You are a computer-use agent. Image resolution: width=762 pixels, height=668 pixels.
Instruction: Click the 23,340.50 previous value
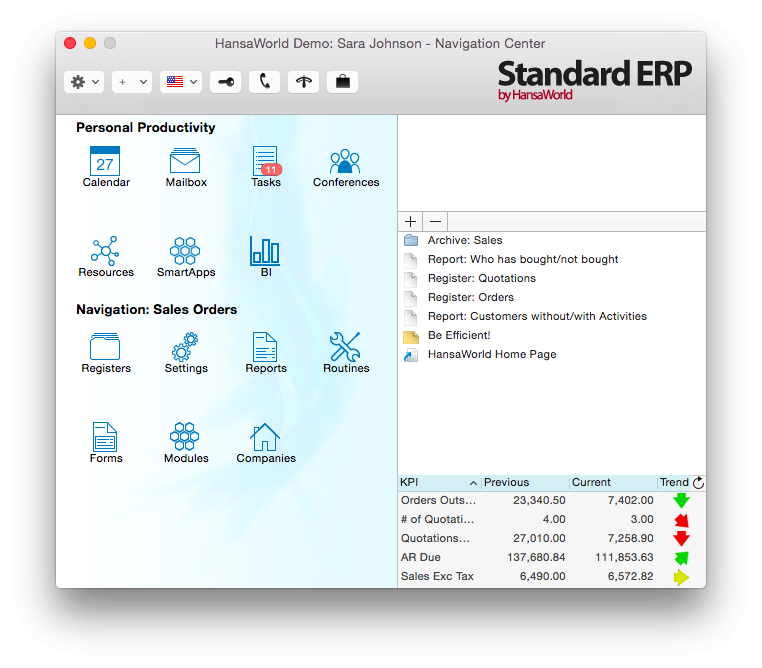click(x=539, y=500)
